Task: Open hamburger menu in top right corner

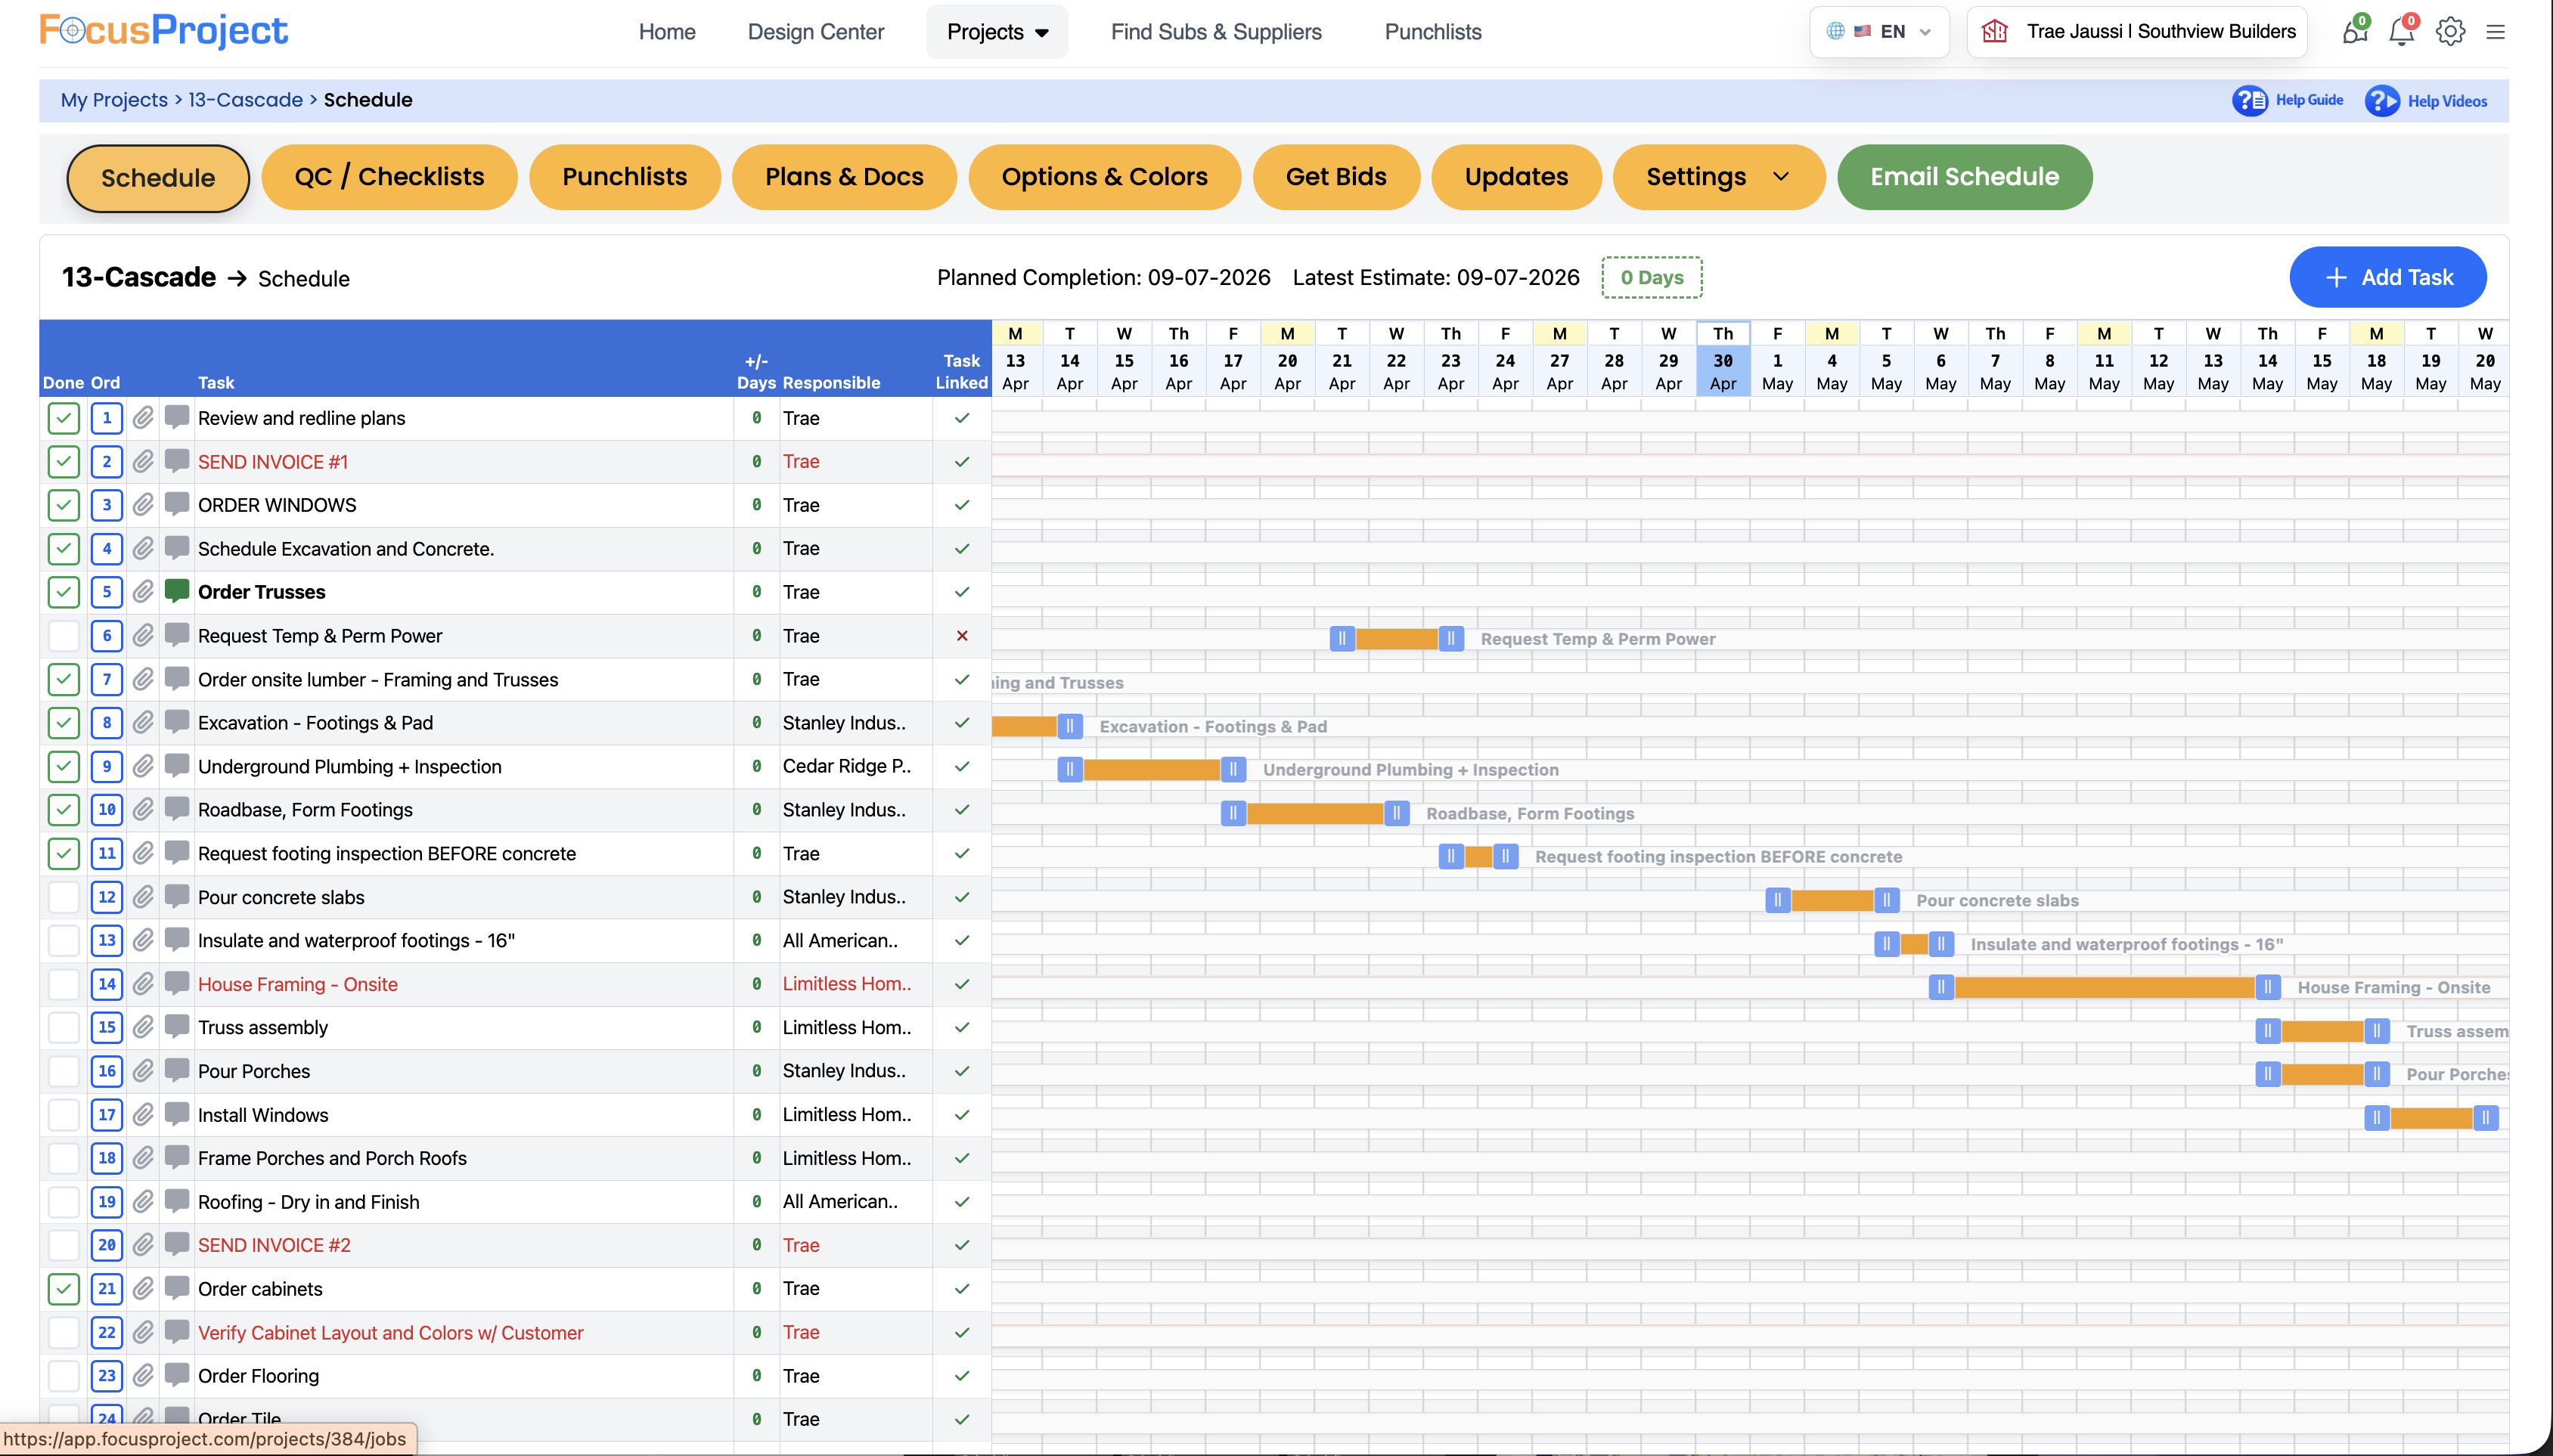Action: pos(2496,31)
